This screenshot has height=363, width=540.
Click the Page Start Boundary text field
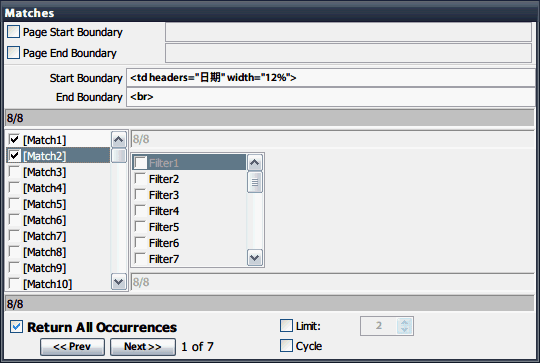click(x=349, y=32)
